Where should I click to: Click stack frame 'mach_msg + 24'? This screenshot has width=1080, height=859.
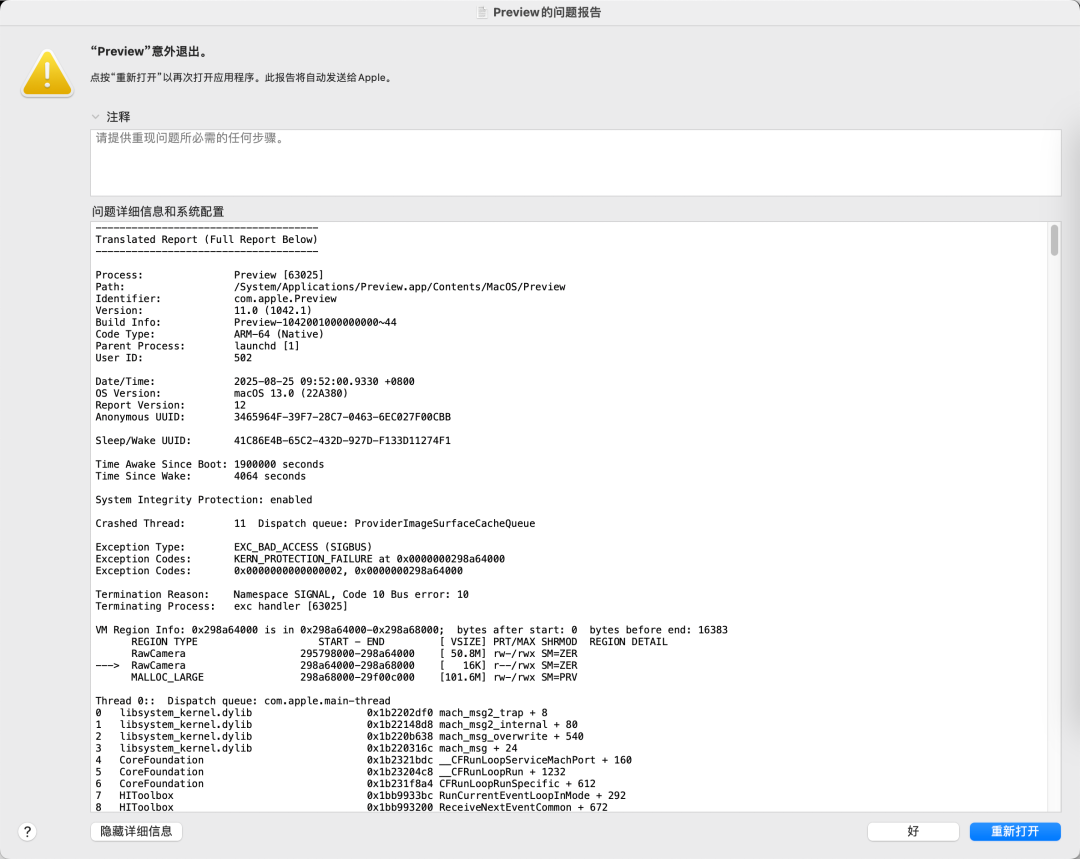tap(478, 748)
